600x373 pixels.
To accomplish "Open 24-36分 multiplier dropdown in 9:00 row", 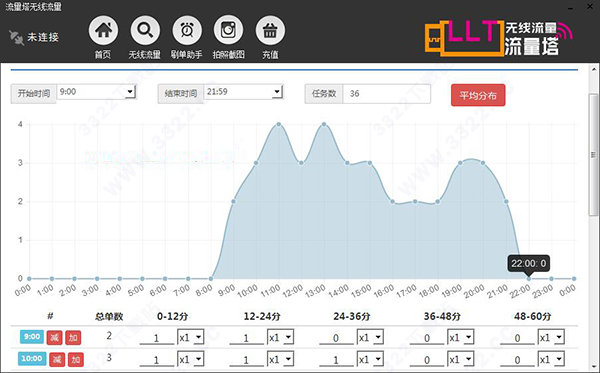I will point(370,337).
